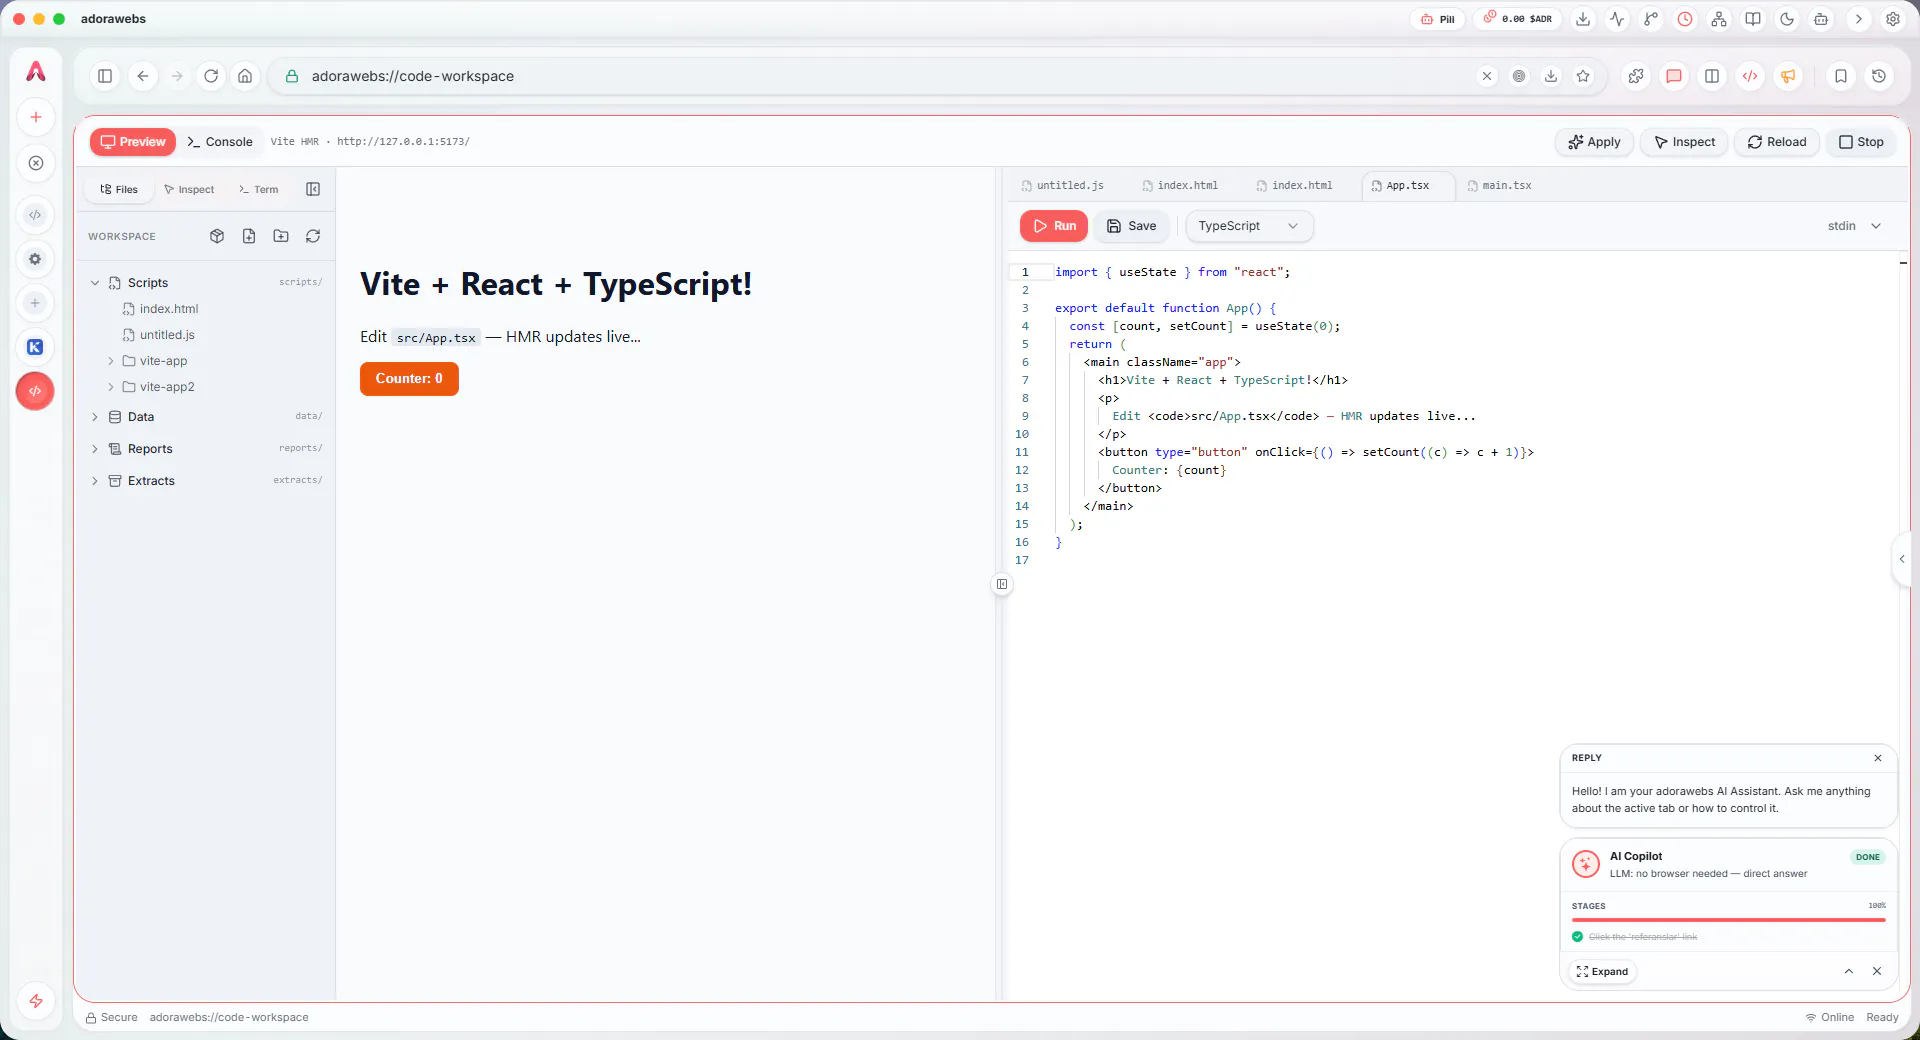
Task: Switch to main.tsx editor tab
Action: click(x=1499, y=186)
